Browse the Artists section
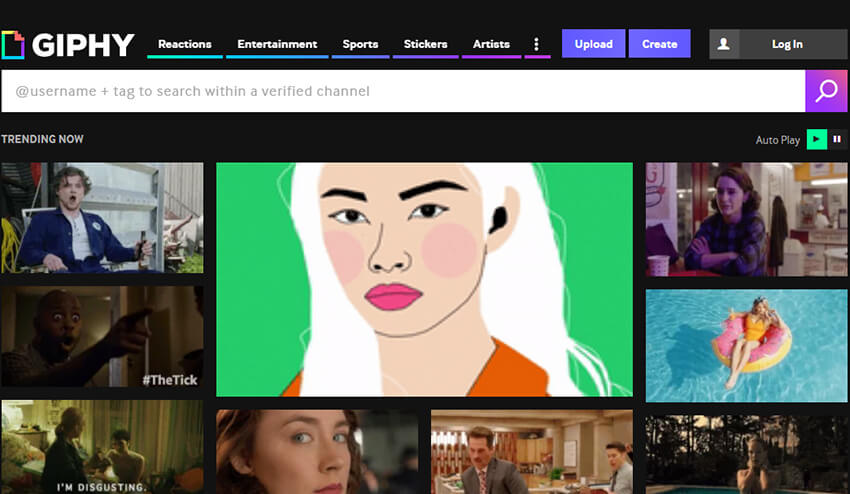This screenshot has width=850, height=494. [491, 44]
